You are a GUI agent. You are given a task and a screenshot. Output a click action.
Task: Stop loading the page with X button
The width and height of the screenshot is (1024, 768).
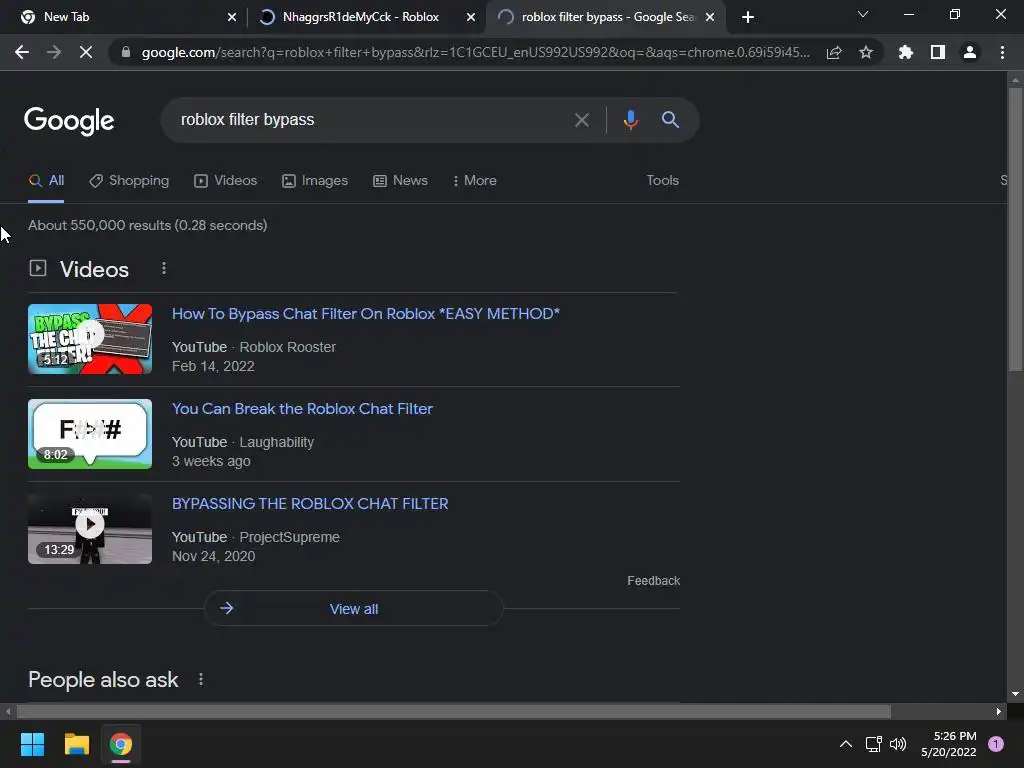[x=86, y=52]
